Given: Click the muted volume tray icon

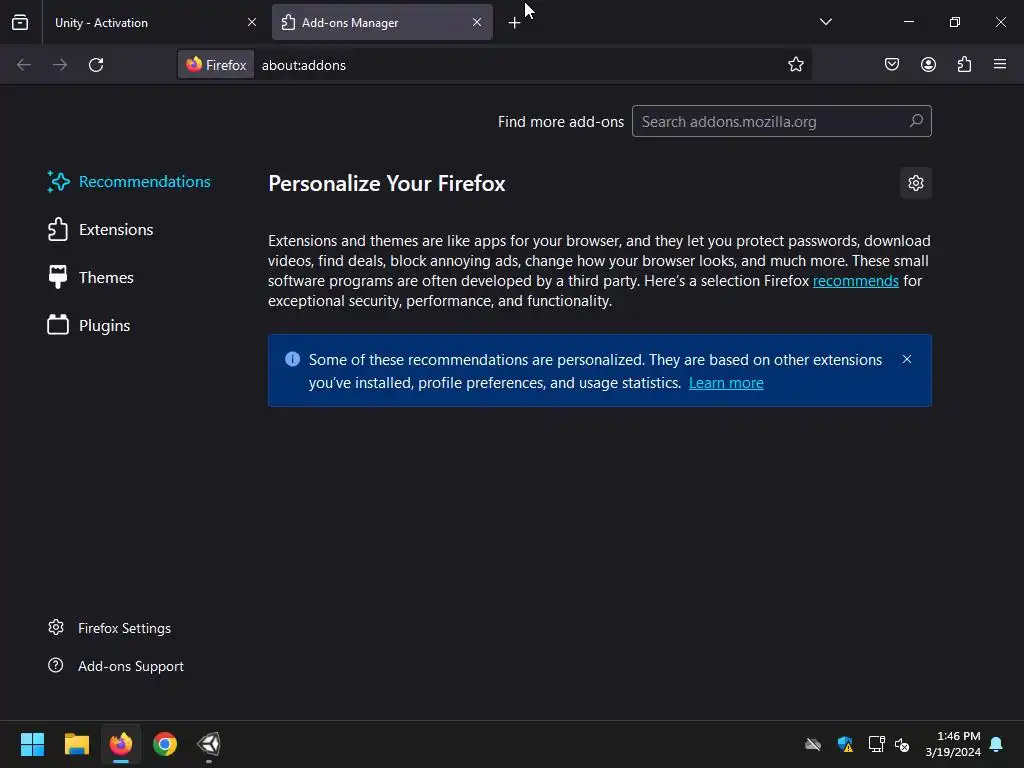Looking at the screenshot, I should (x=903, y=744).
